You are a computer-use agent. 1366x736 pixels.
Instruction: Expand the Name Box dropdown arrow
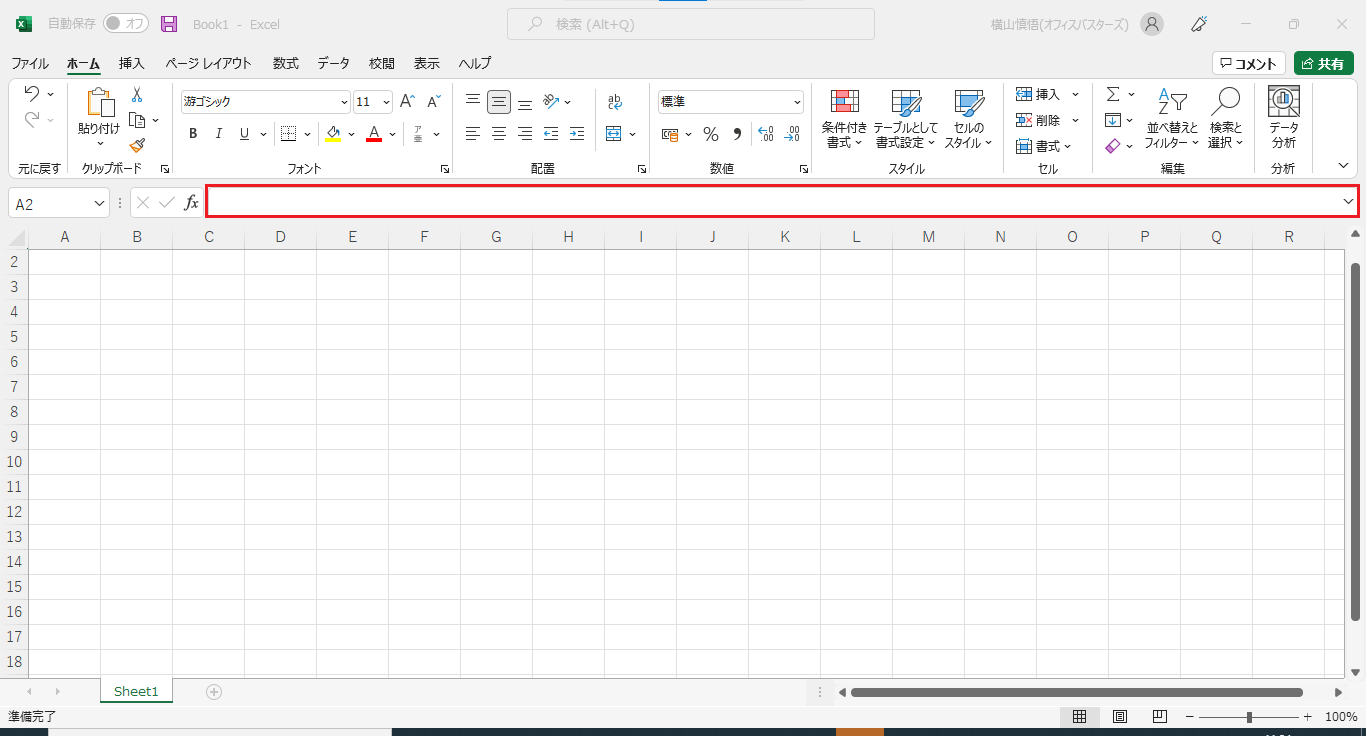pyautogui.click(x=99, y=203)
